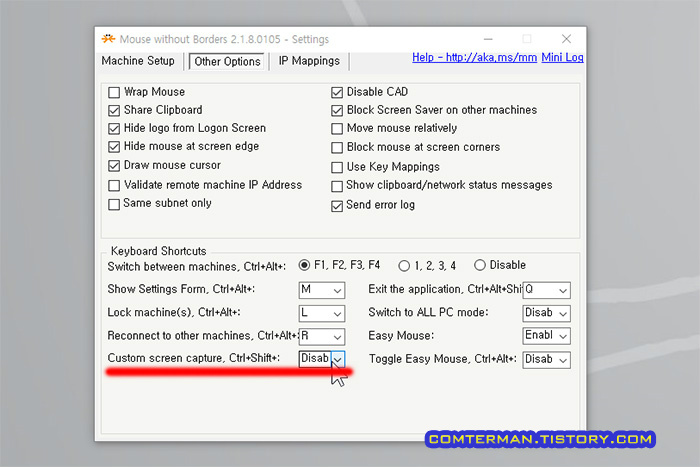
Task: Uncheck Block Screen Saver on other machines
Action: pos(337,110)
